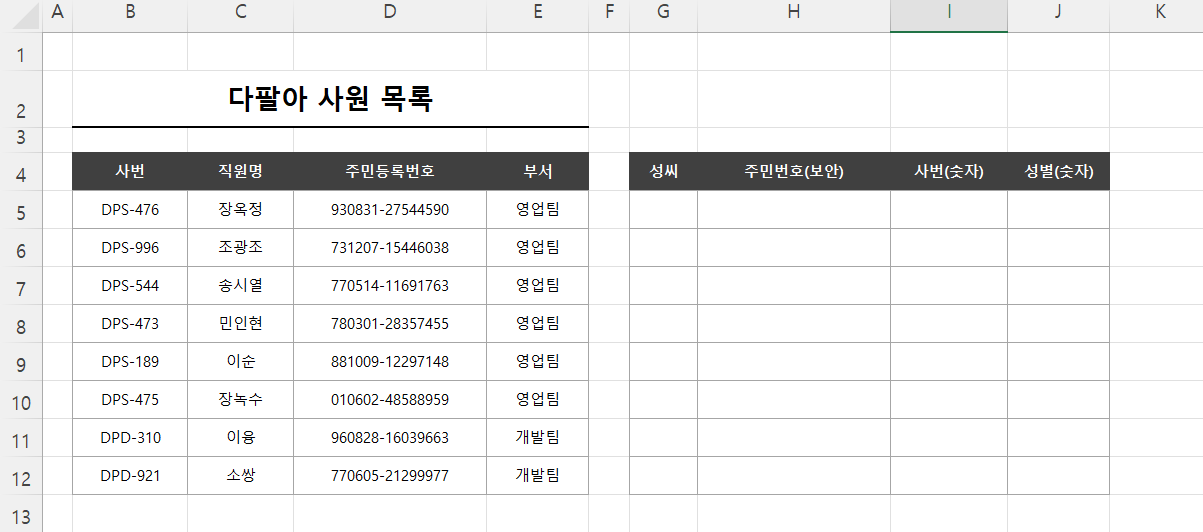Image resolution: width=1203 pixels, height=532 pixels.
Task: Select cell containing DPS-189
Action: (130, 362)
